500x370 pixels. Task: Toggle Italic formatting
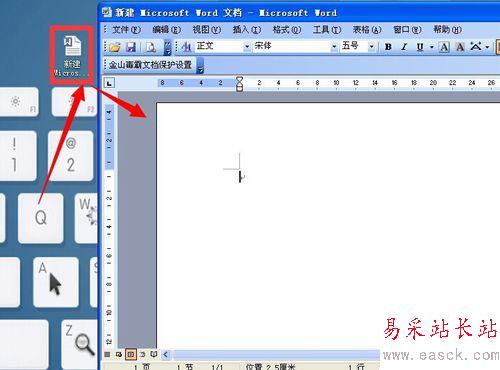click(404, 47)
